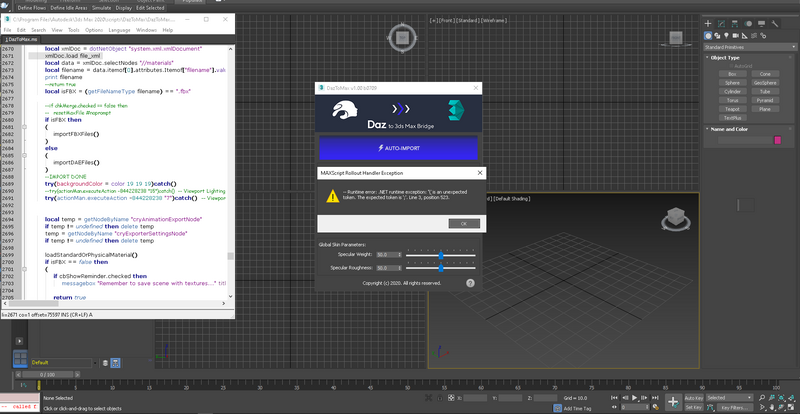Click OK in the exception dialog
The width and height of the screenshot is (800, 414).
point(464,224)
